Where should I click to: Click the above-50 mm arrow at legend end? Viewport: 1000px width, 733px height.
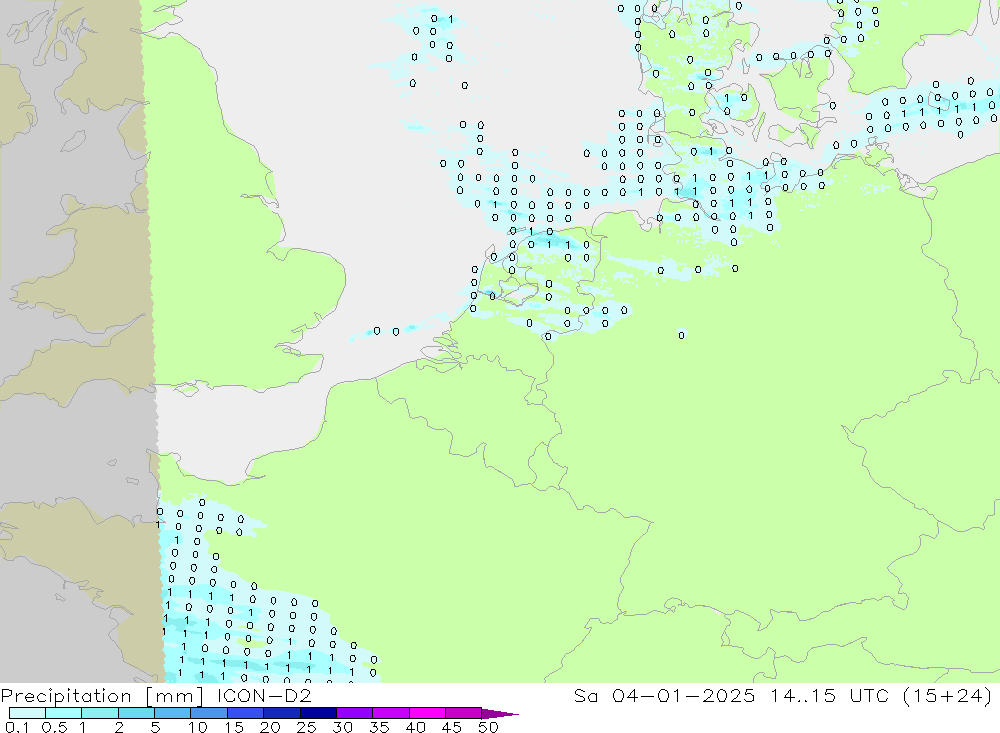(x=500, y=714)
